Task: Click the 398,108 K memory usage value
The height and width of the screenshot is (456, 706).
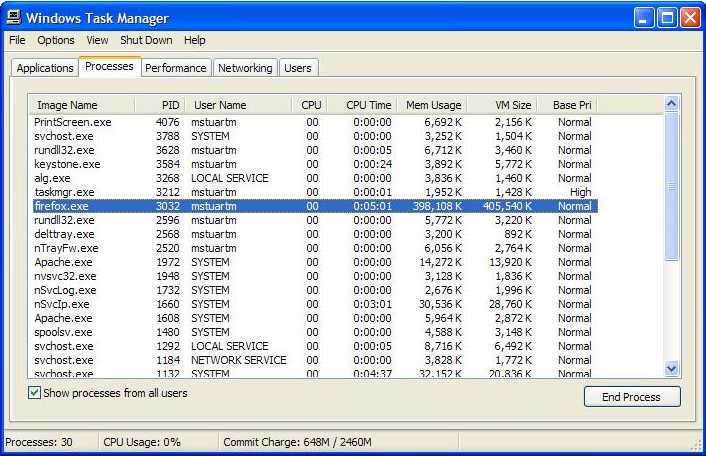Action: click(x=437, y=206)
